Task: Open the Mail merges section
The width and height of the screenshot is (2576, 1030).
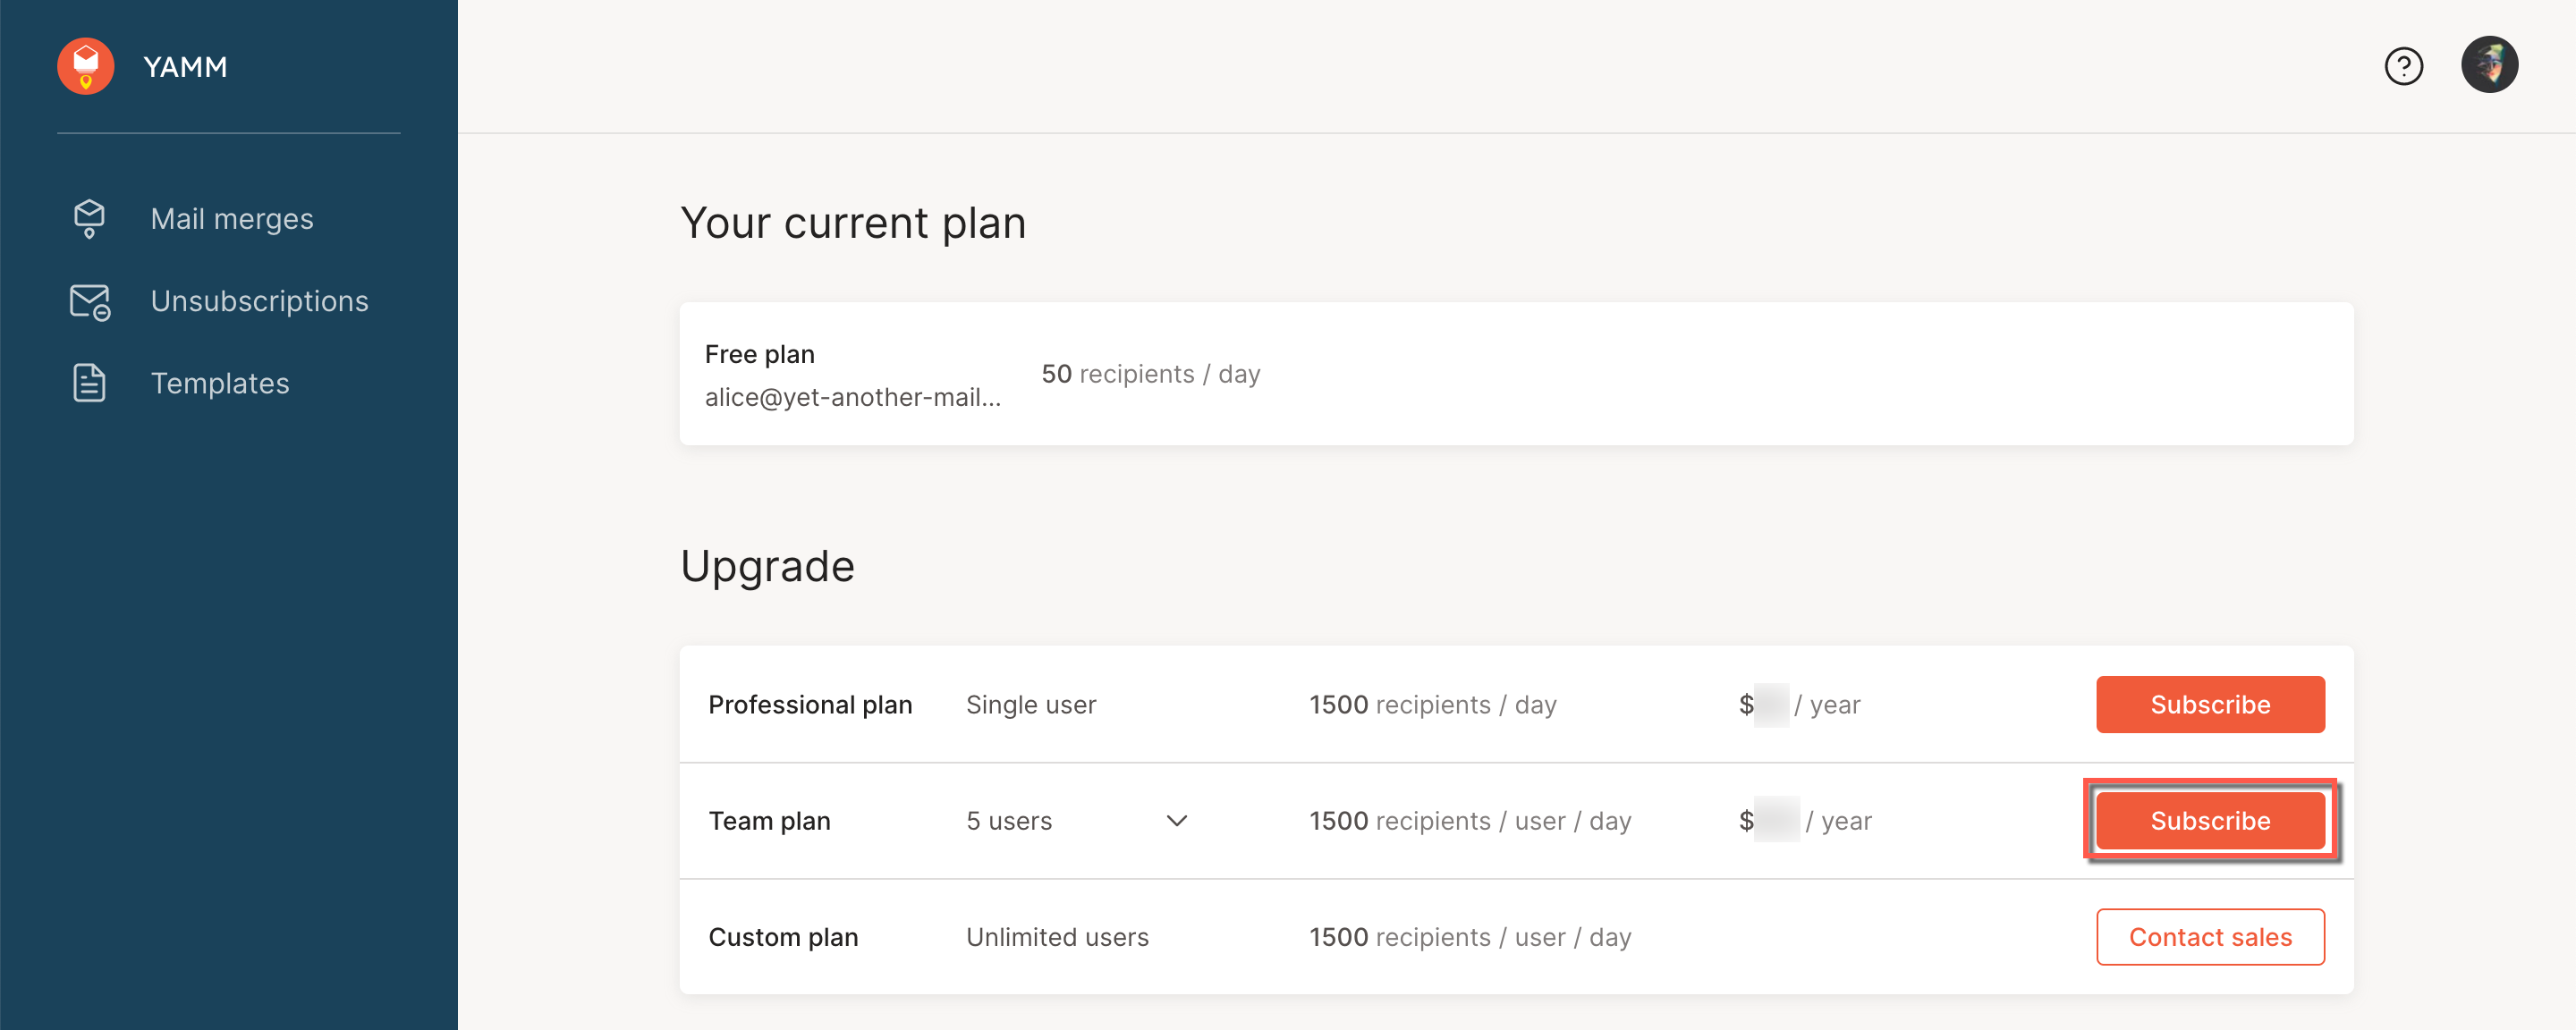Action: [231, 218]
